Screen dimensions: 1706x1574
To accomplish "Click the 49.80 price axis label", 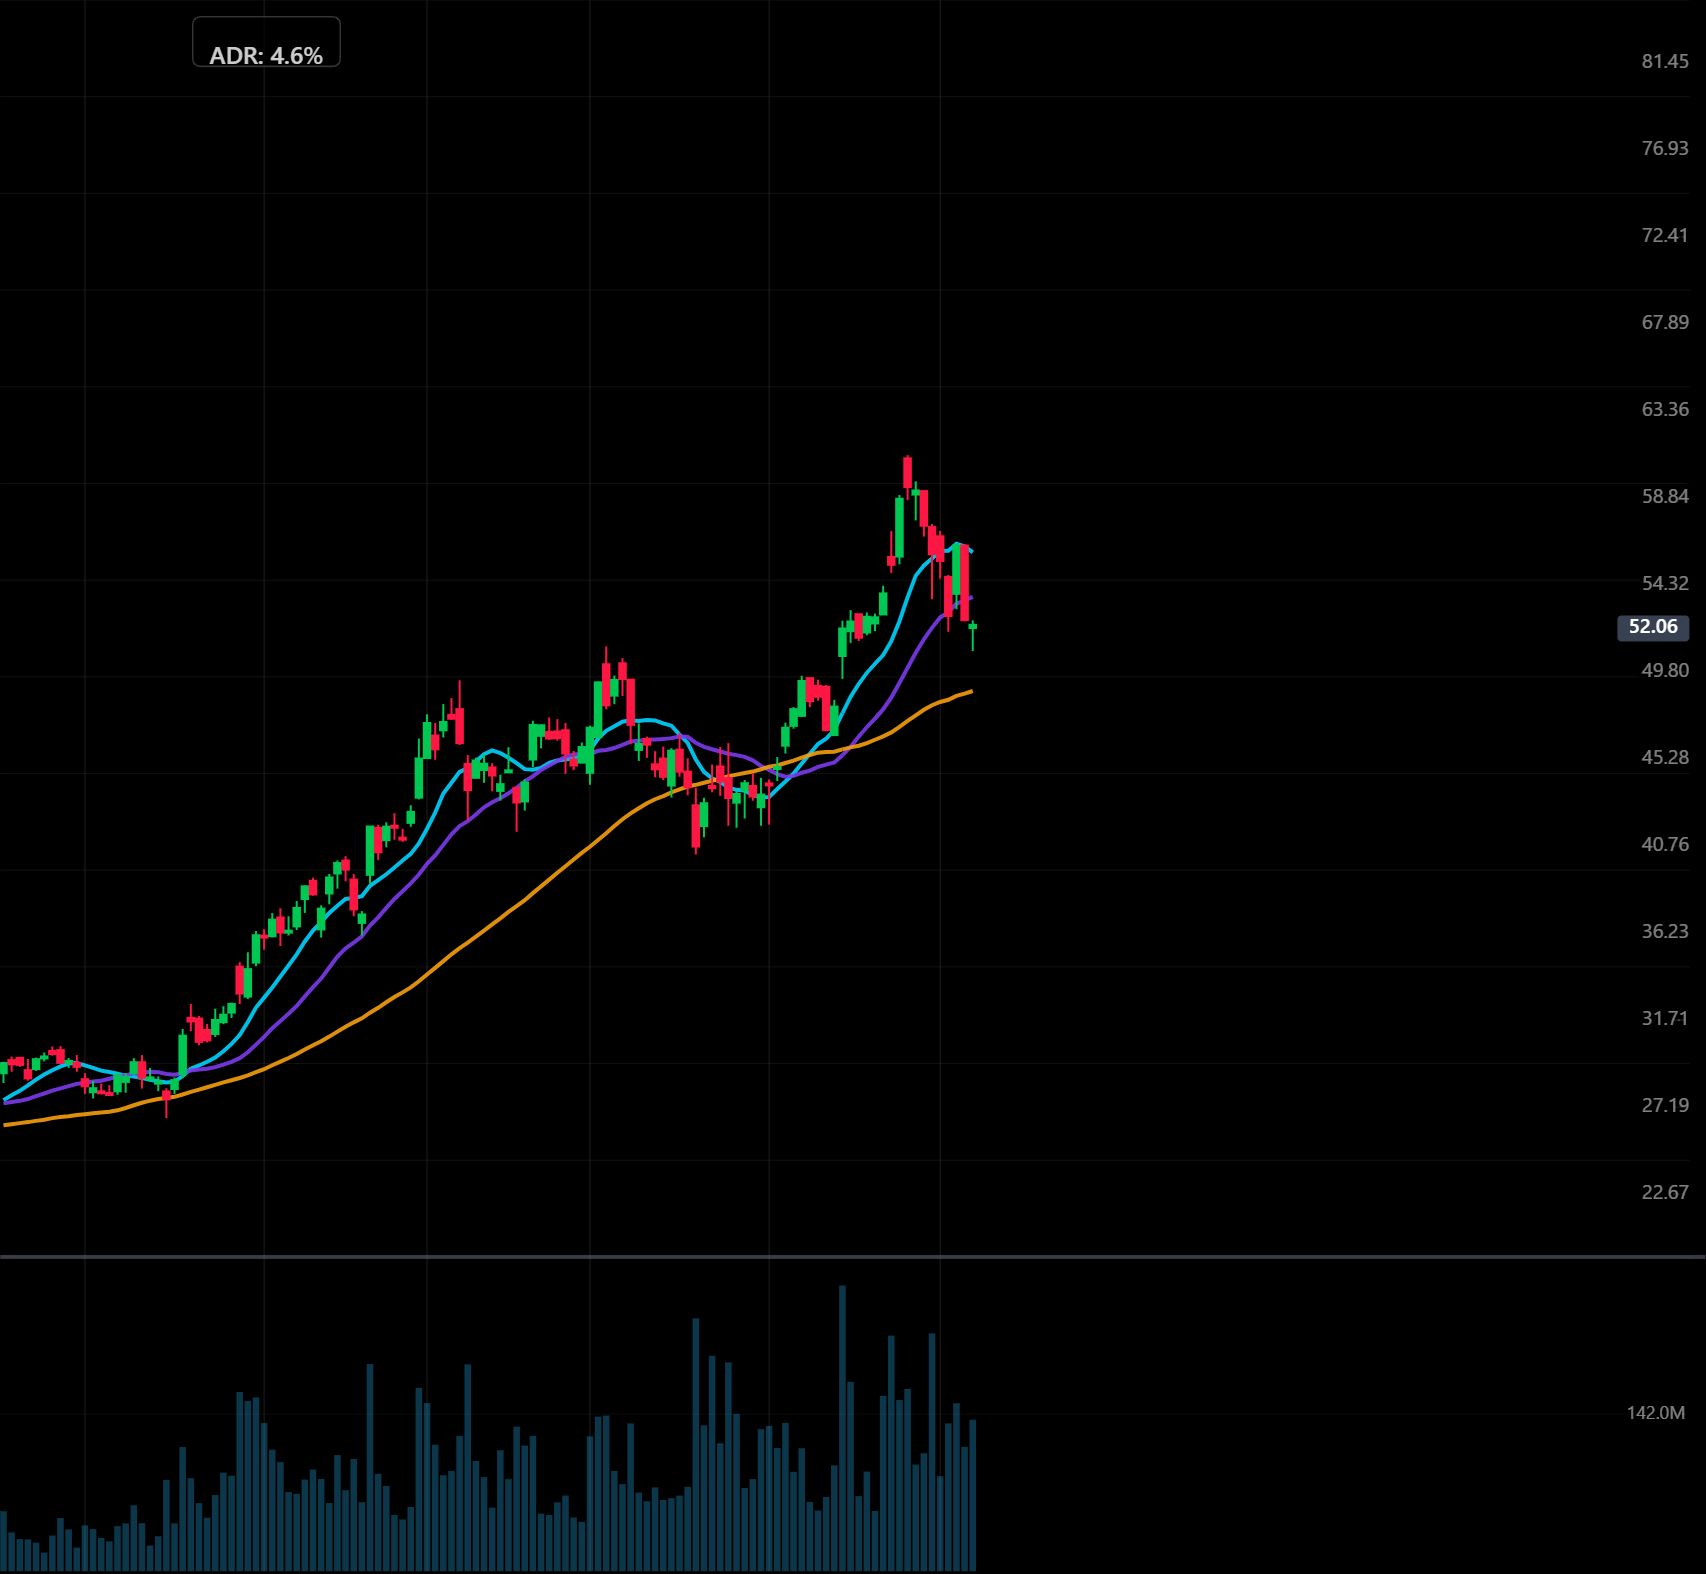I will click(1664, 670).
